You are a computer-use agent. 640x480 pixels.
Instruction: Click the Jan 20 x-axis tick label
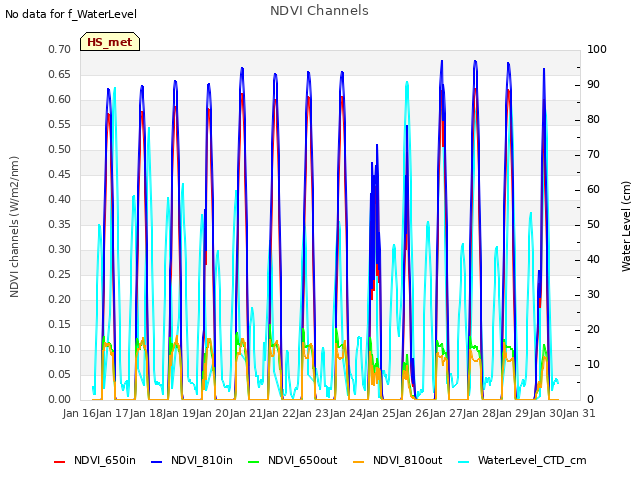(x=212, y=413)
